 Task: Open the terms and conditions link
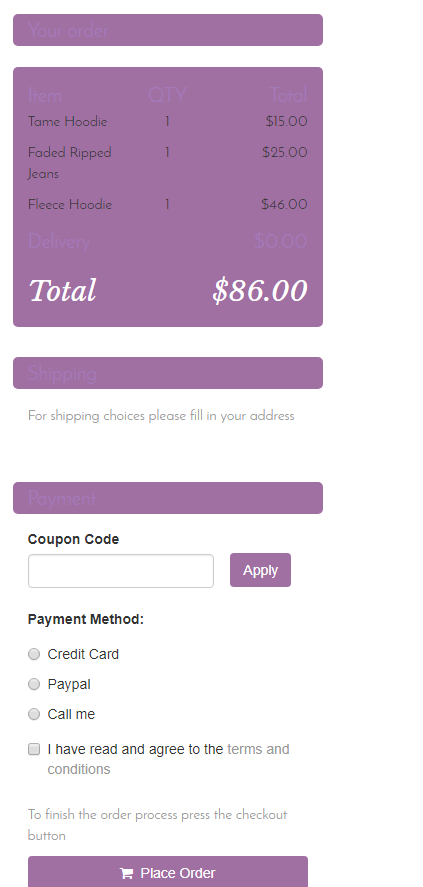coord(169,759)
